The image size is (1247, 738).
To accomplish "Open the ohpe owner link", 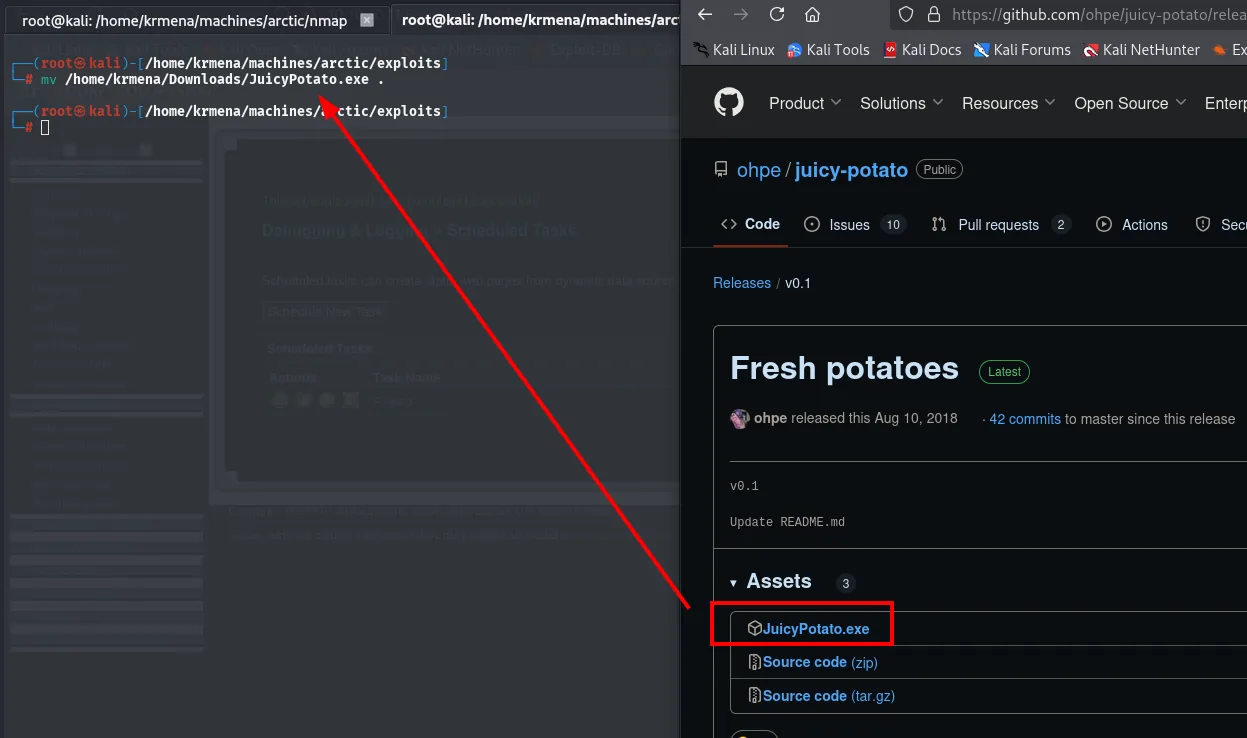I will pyautogui.click(x=759, y=170).
